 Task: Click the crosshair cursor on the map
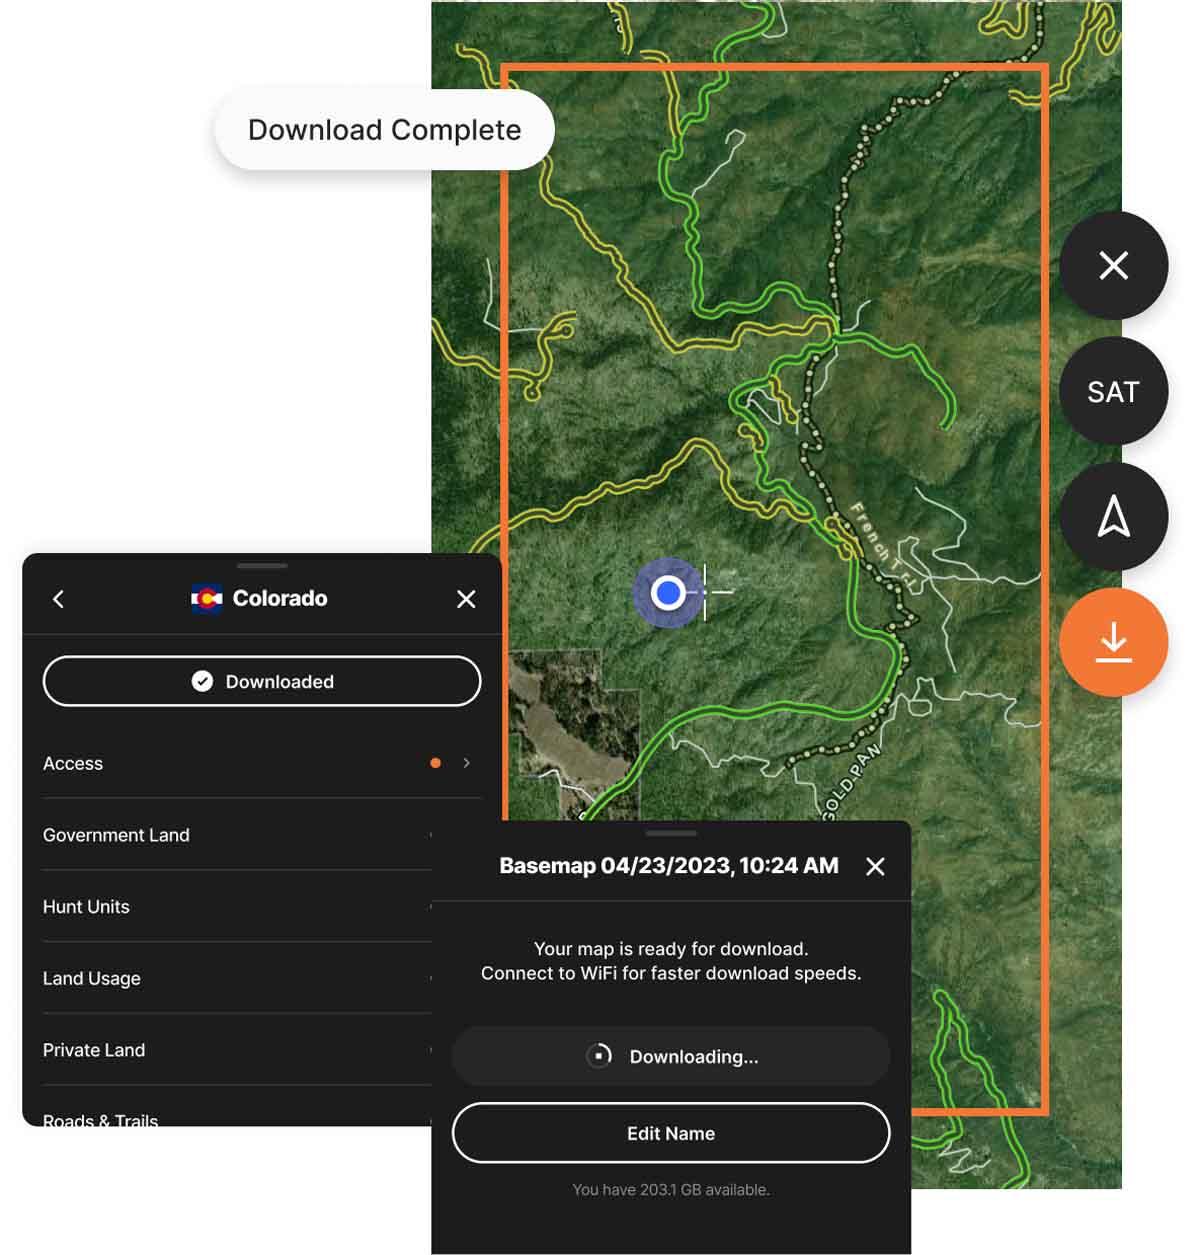(x=707, y=592)
